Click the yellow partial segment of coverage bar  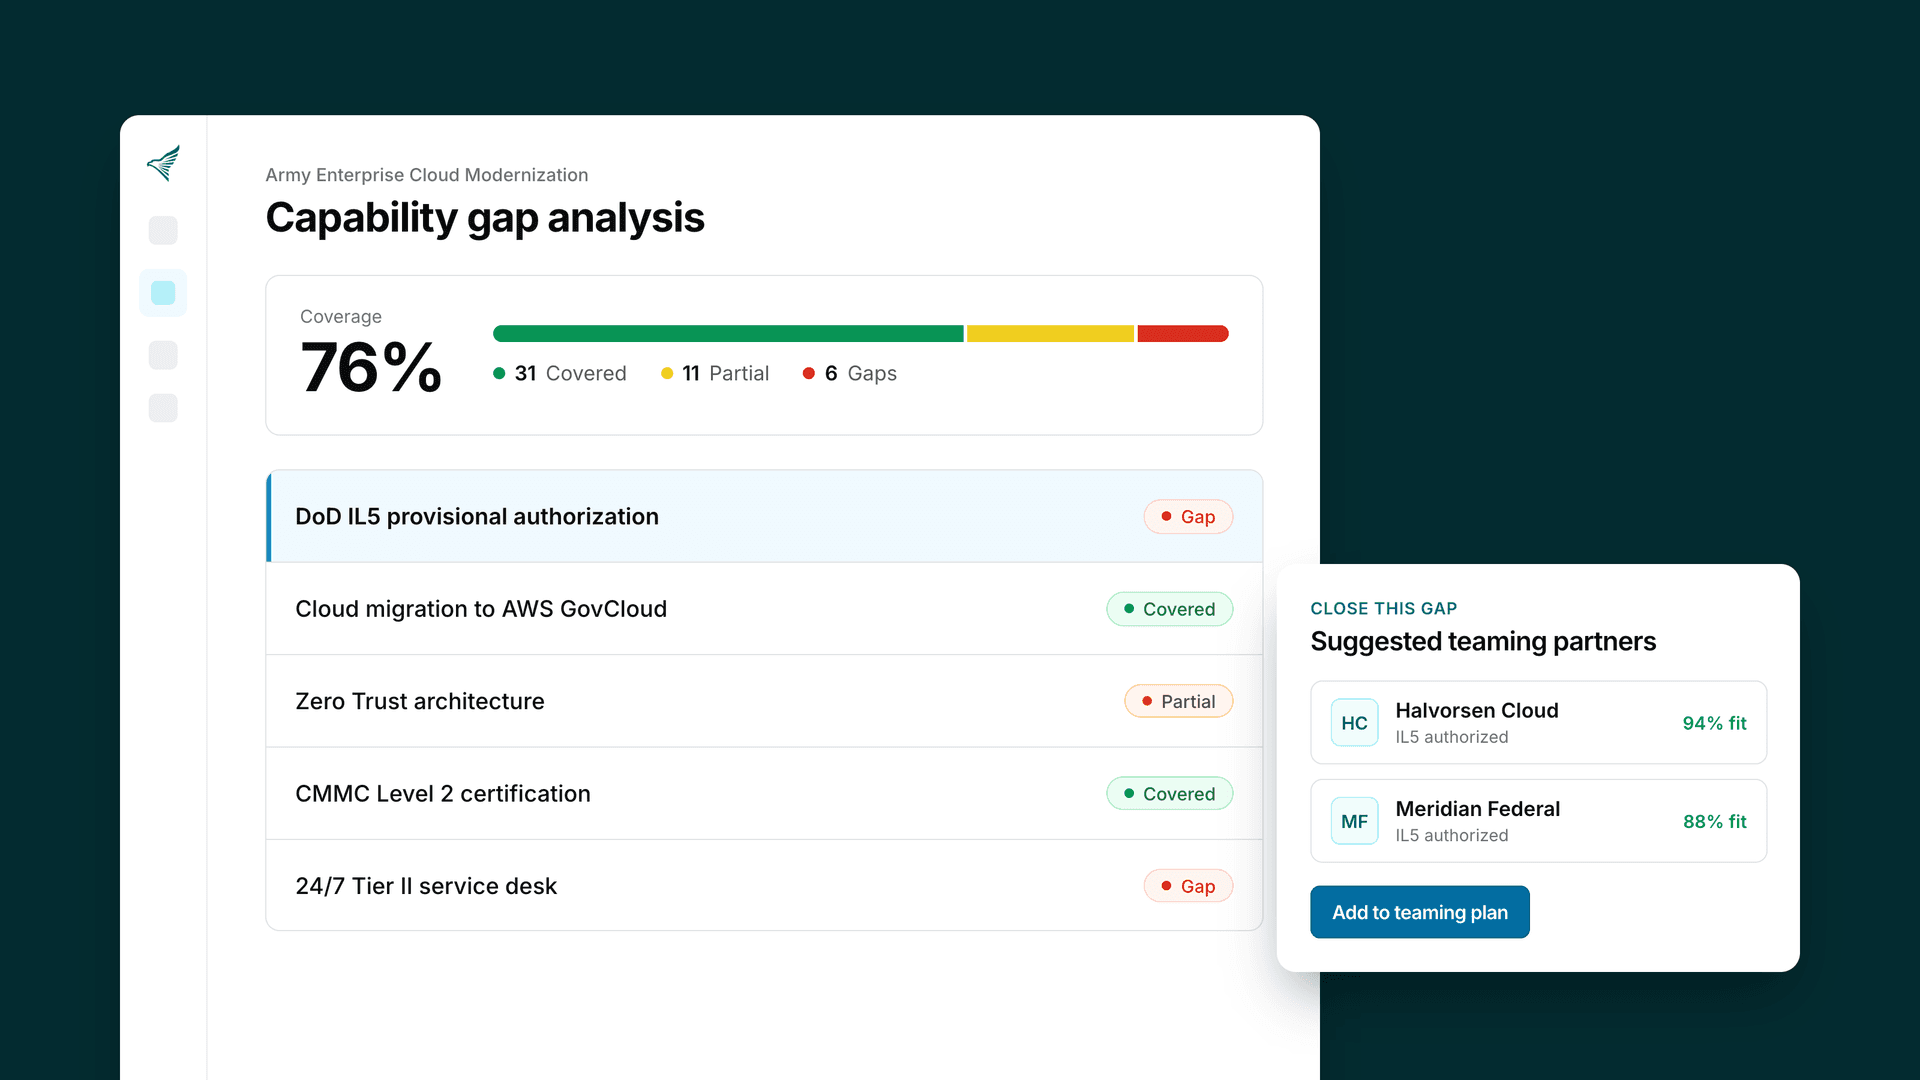pos(1050,334)
